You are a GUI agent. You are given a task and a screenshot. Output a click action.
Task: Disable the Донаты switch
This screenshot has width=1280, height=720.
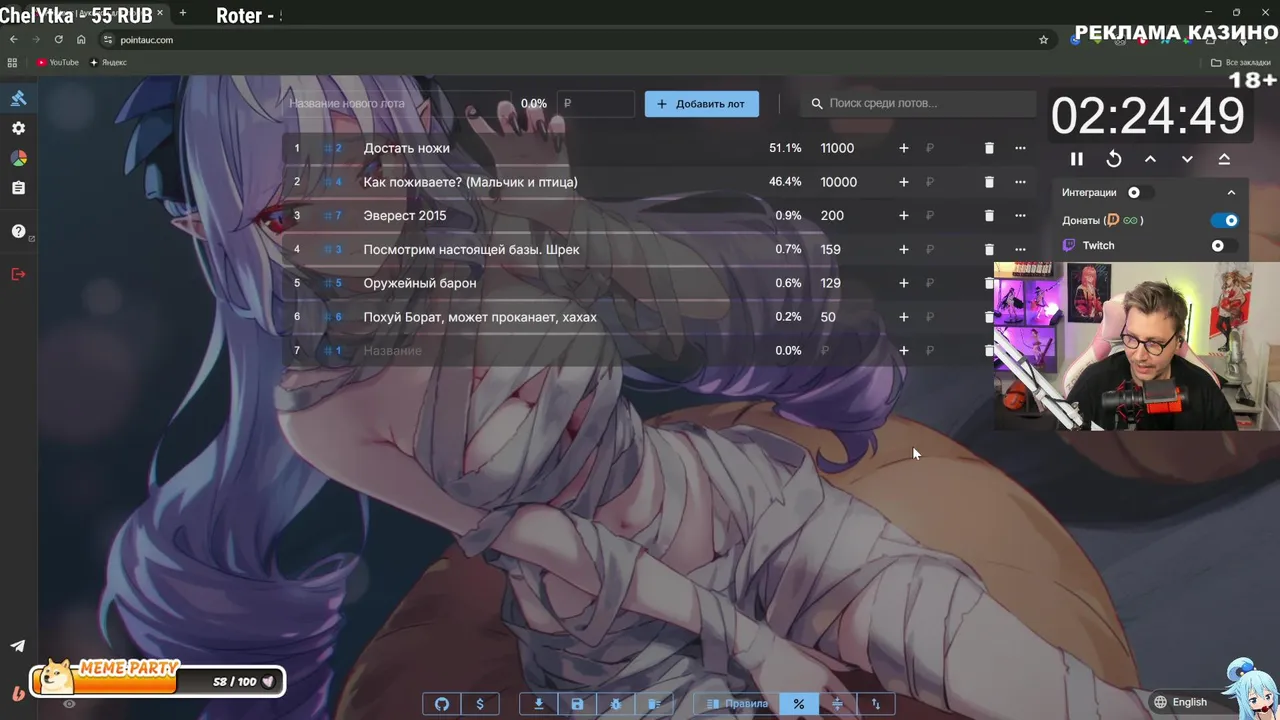(1225, 220)
